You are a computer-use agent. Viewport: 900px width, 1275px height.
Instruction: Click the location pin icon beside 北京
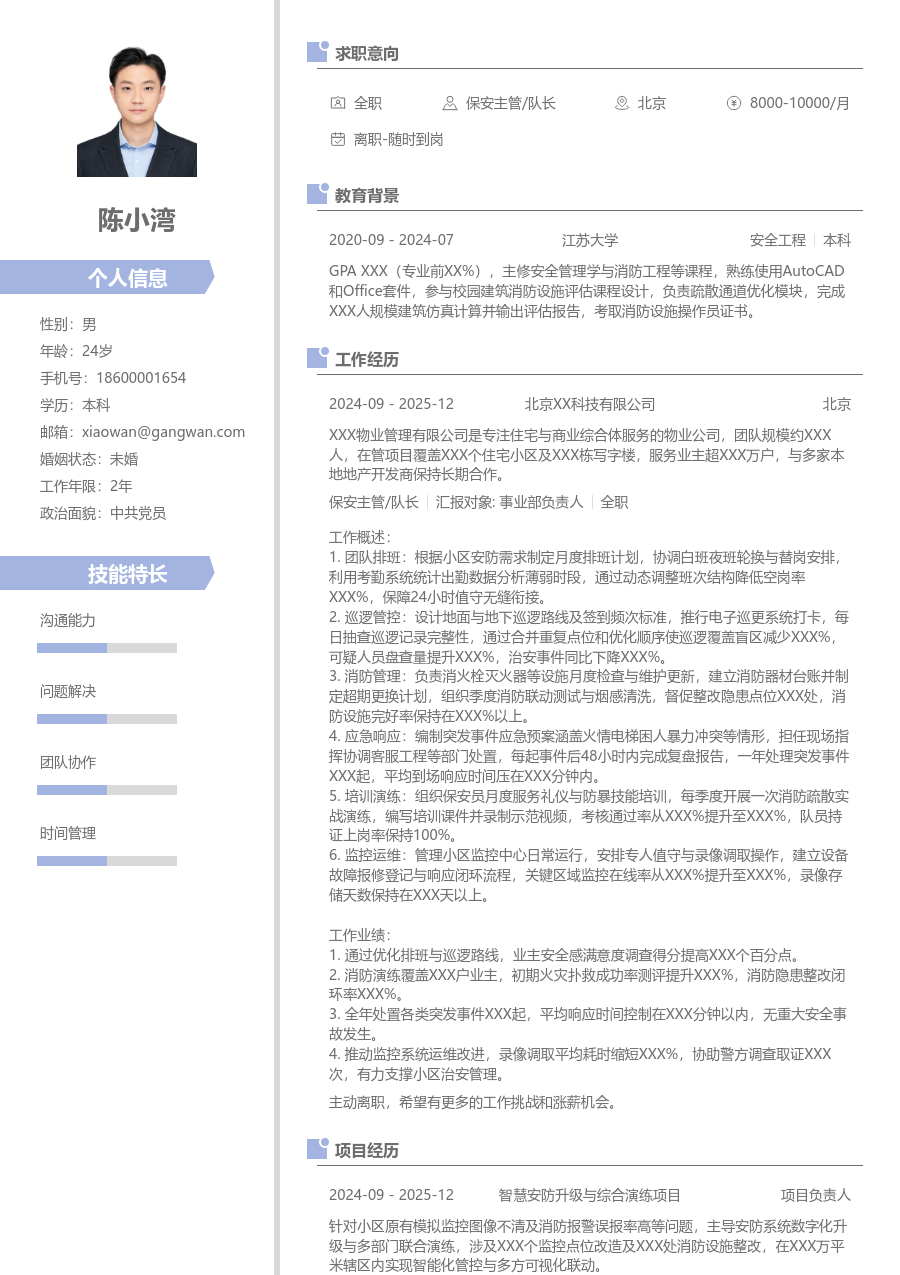(621, 103)
